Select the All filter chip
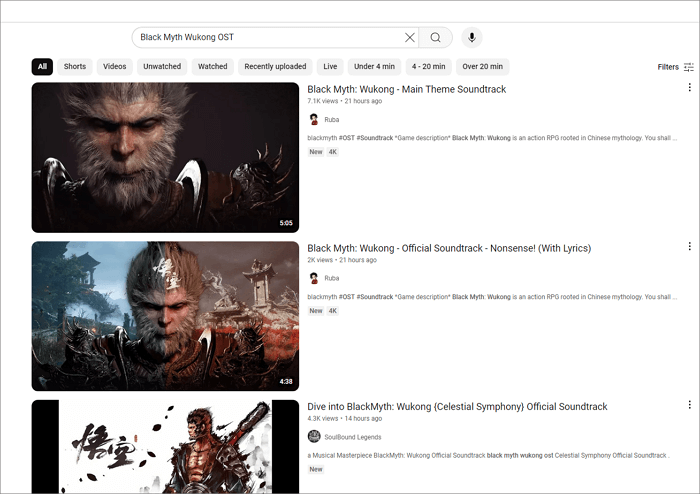Viewport: 700px width, 494px height. (x=42, y=66)
